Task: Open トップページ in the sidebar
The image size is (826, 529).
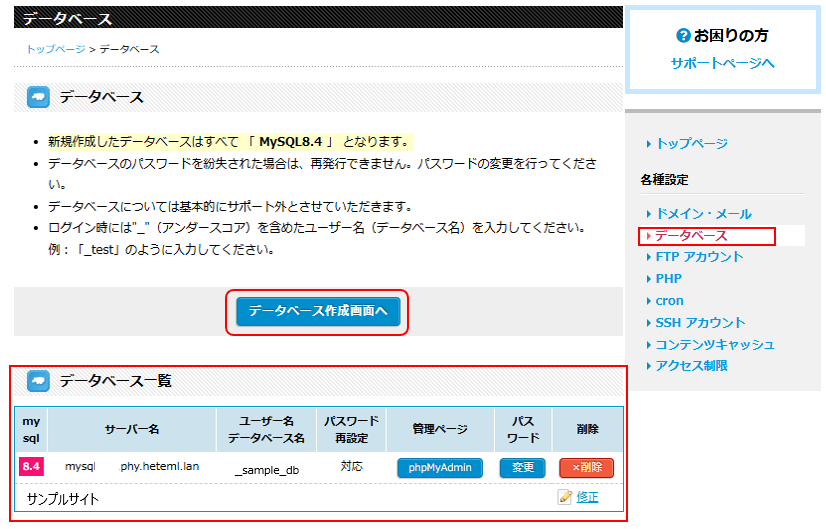Action: [691, 143]
